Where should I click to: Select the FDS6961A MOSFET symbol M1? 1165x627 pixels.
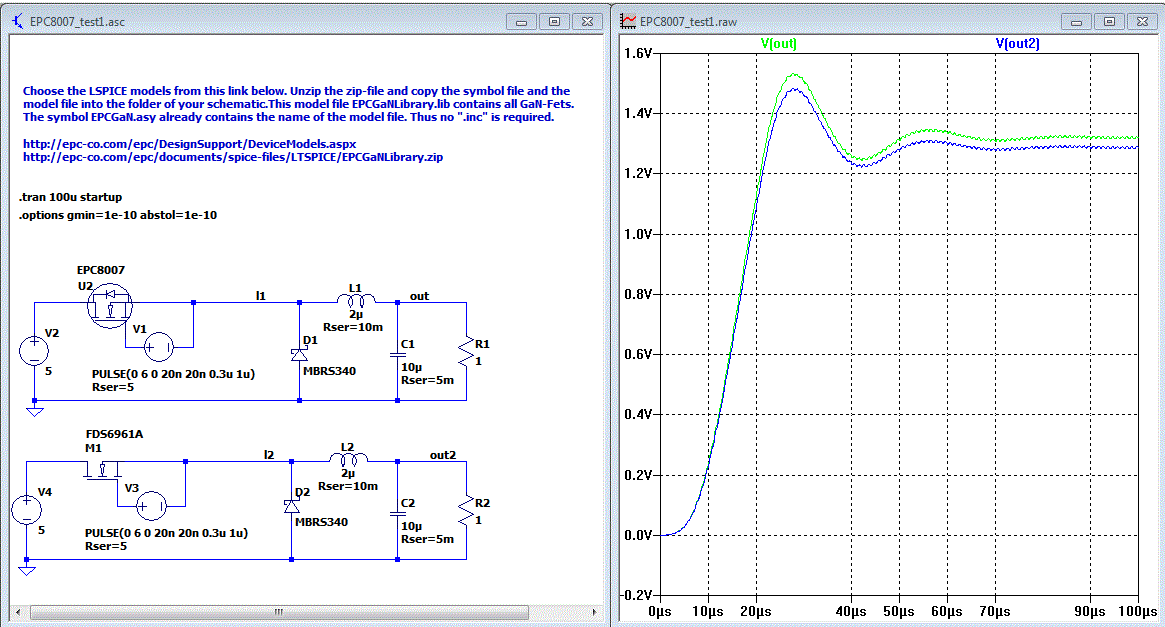[102, 471]
